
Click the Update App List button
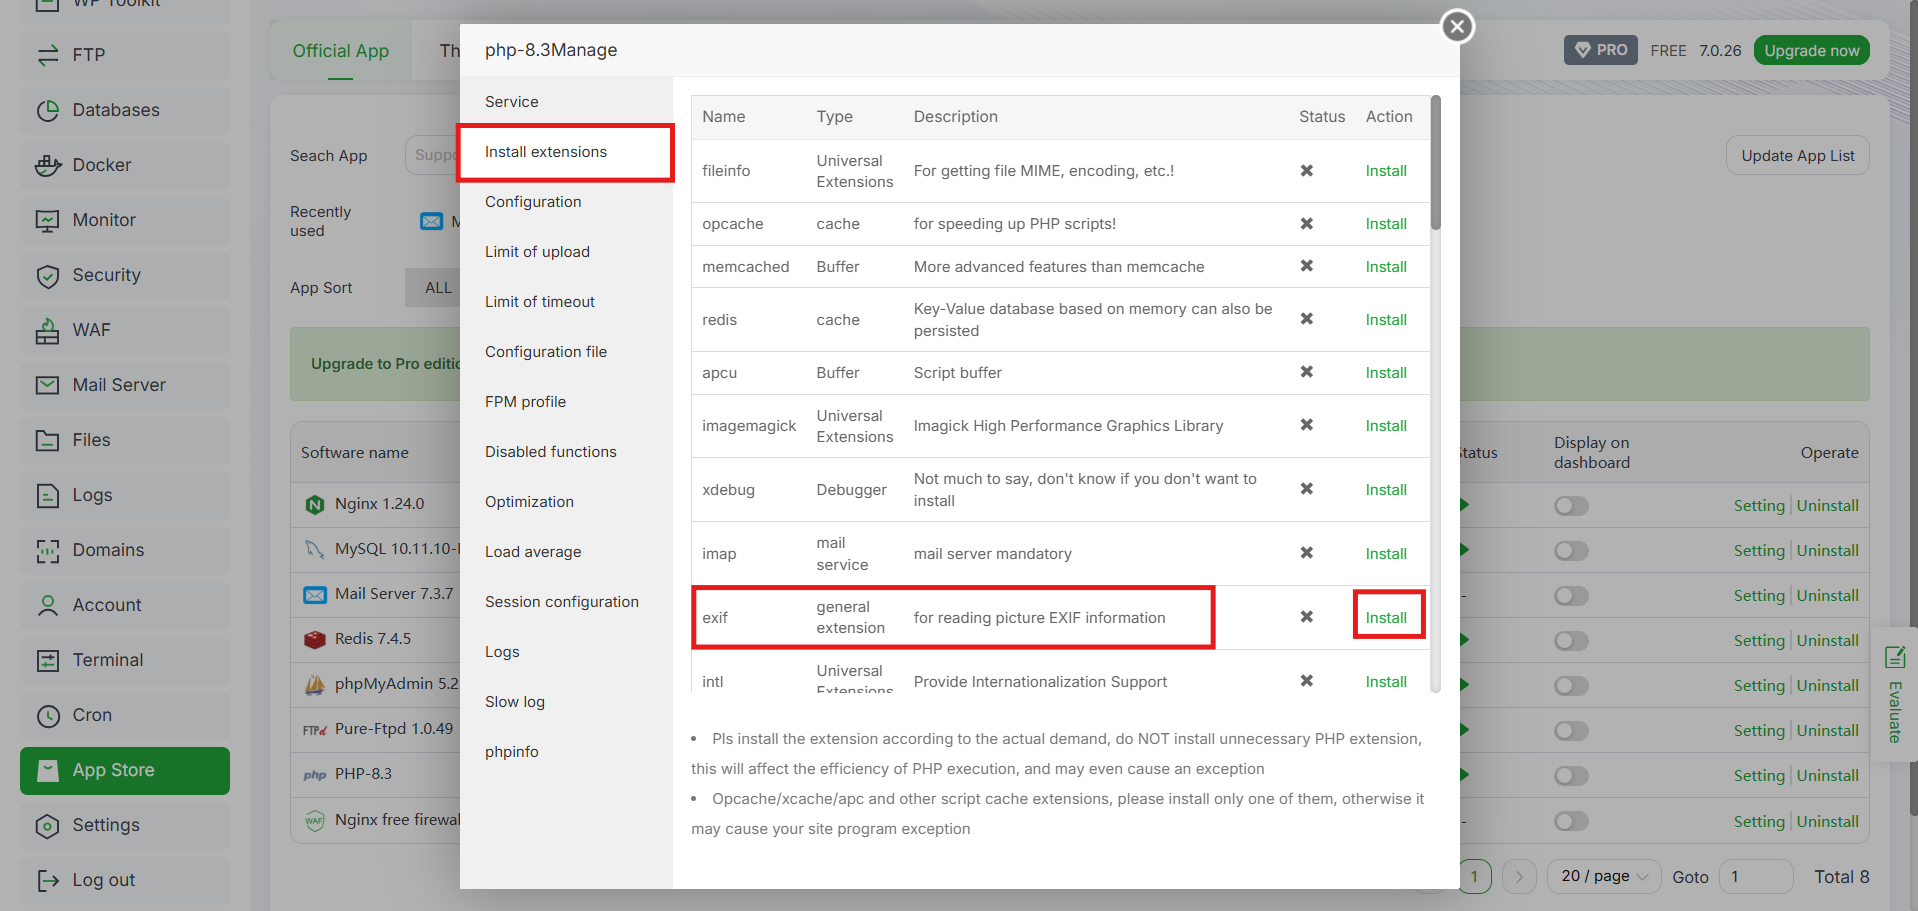pyautogui.click(x=1797, y=156)
